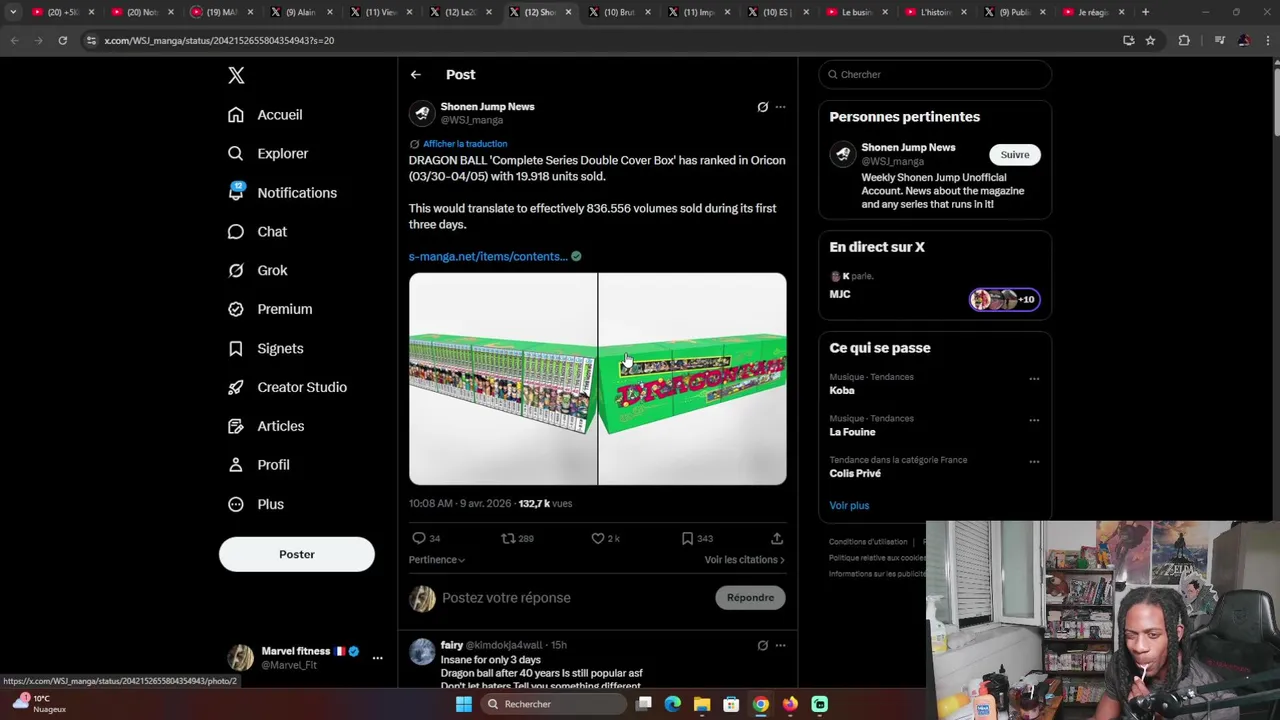Open the Koba trending topic
This screenshot has width=1280, height=720.
842,391
